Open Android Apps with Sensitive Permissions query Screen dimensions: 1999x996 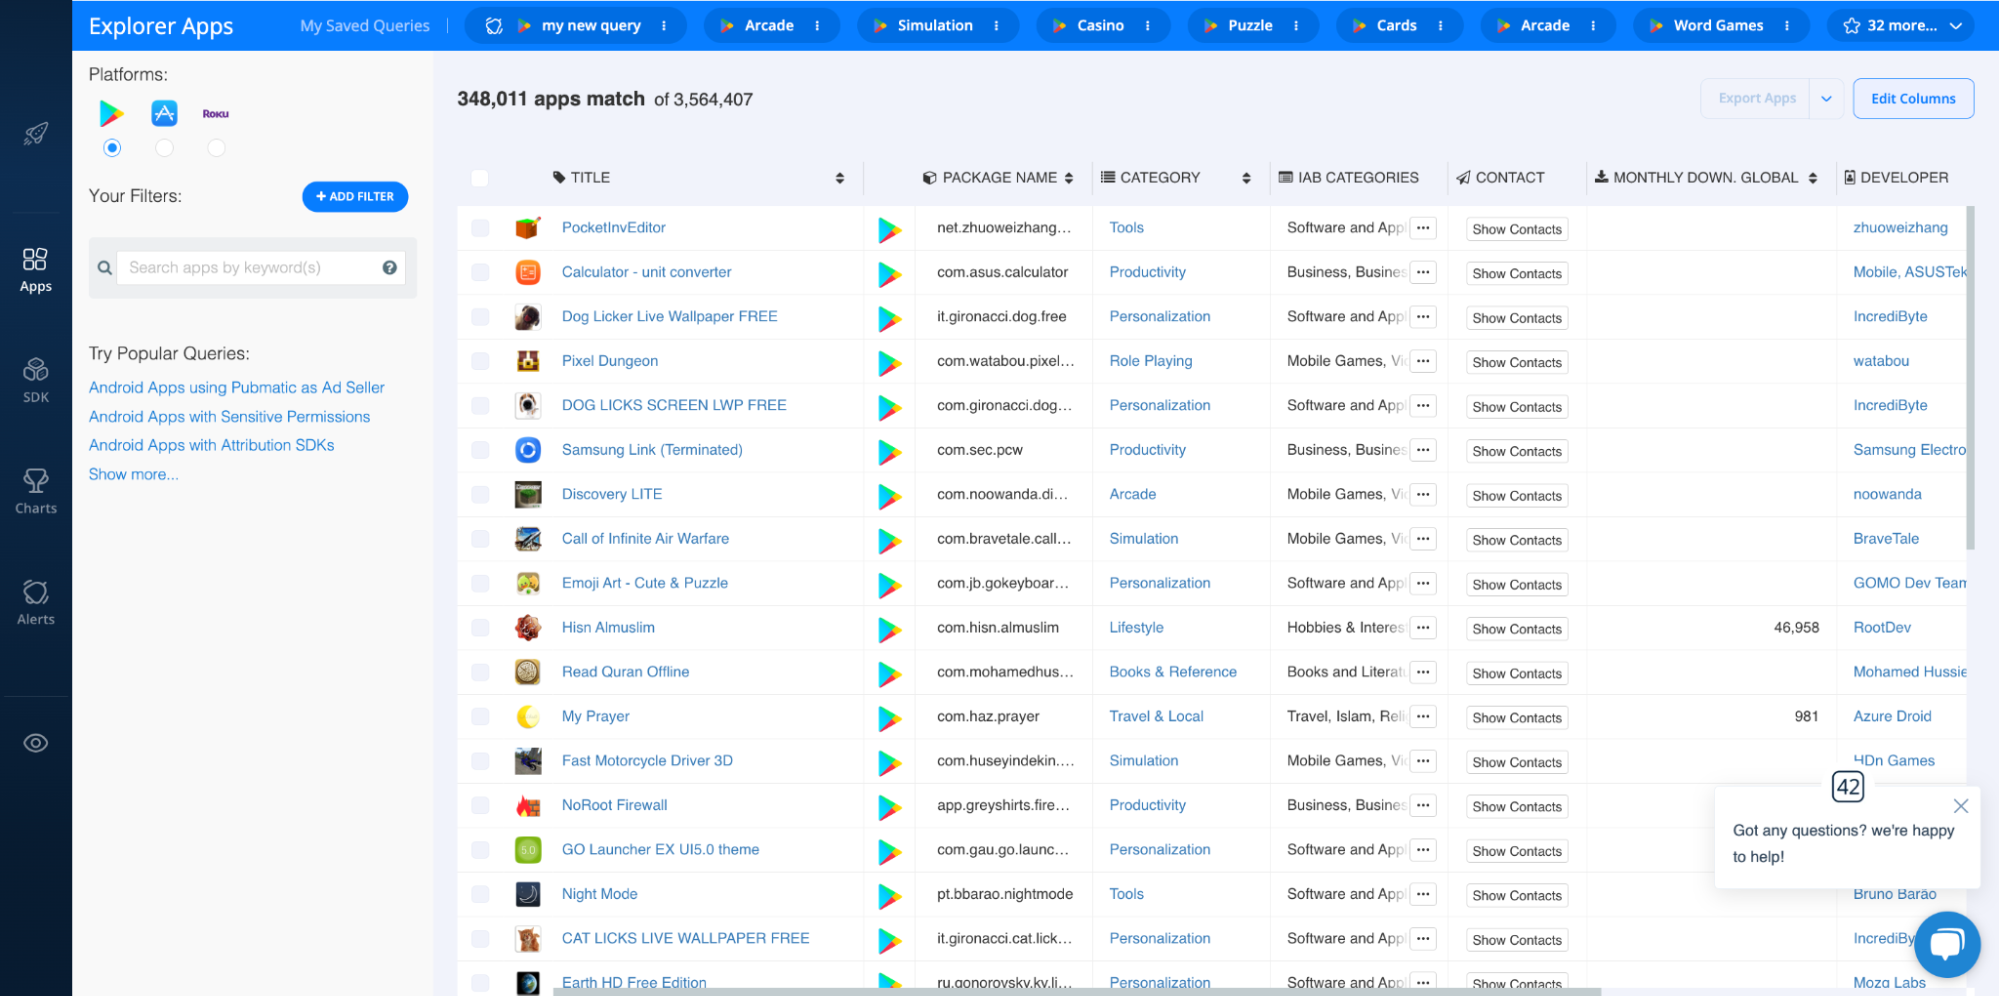click(229, 417)
